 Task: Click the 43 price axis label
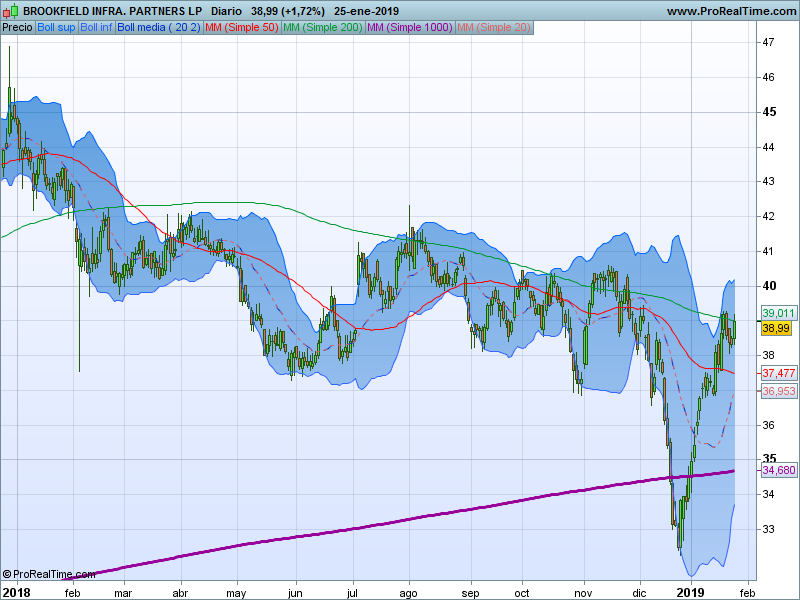[x=768, y=181]
